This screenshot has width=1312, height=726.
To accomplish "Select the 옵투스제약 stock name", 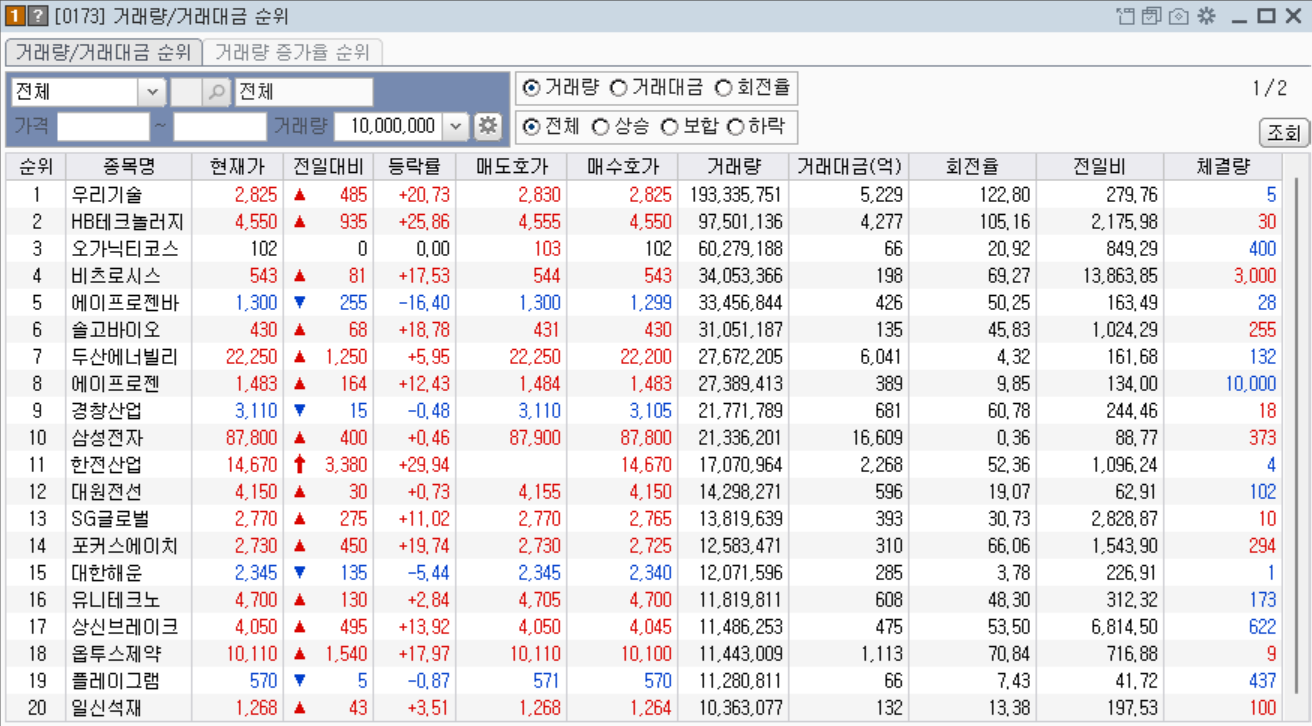I will (116, 654).
